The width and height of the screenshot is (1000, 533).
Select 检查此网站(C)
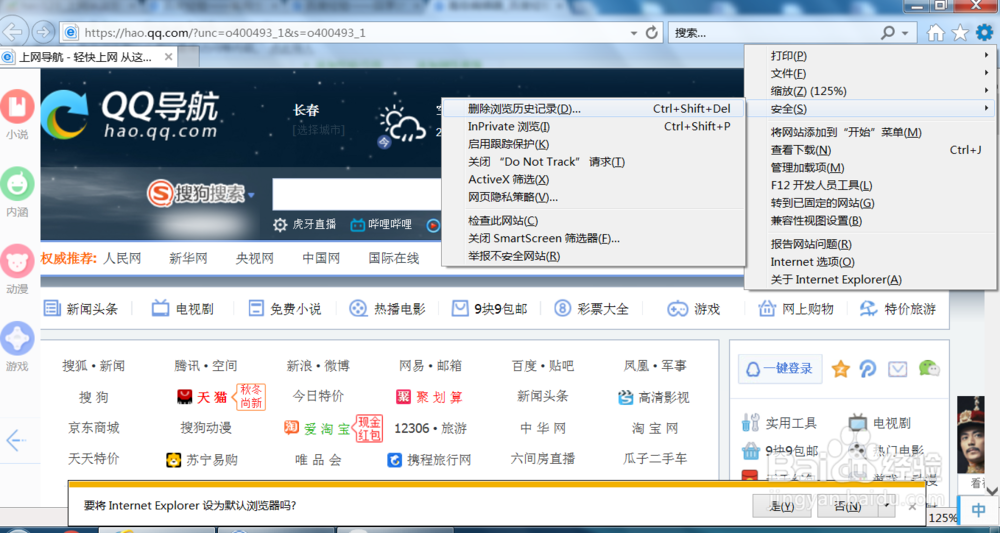594,221
